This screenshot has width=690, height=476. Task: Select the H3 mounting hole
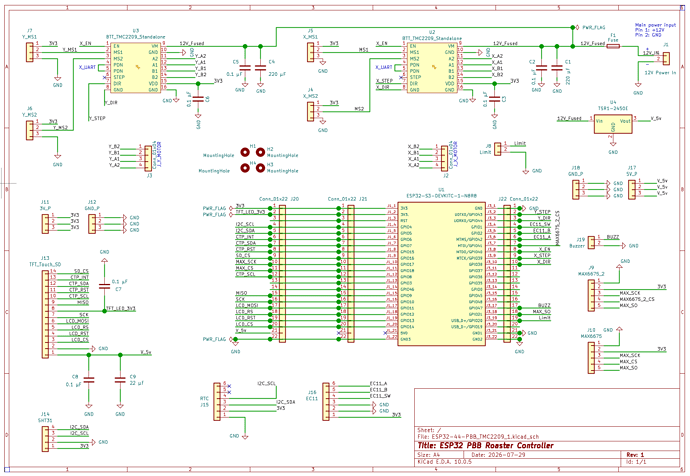tap(261, 168)
